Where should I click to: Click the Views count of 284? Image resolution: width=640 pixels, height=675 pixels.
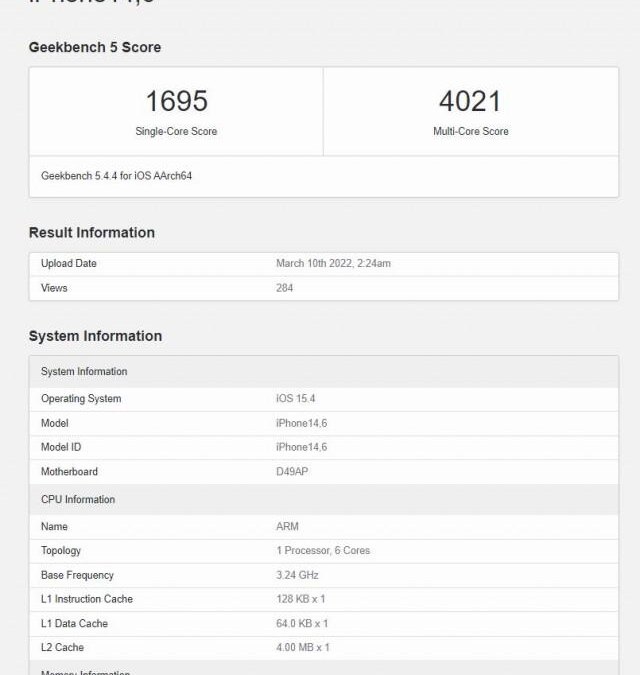[284, 288]
